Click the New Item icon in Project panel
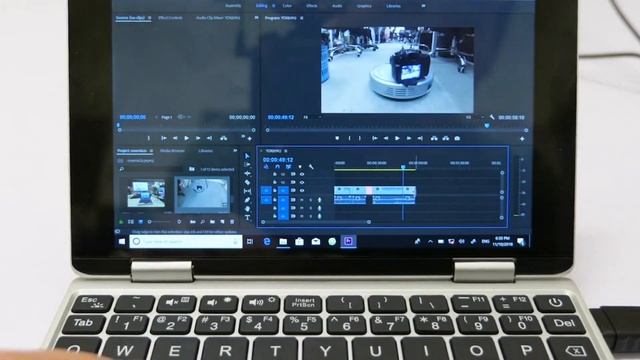This screenshot has height=360, width=640. tap(222, 222)
